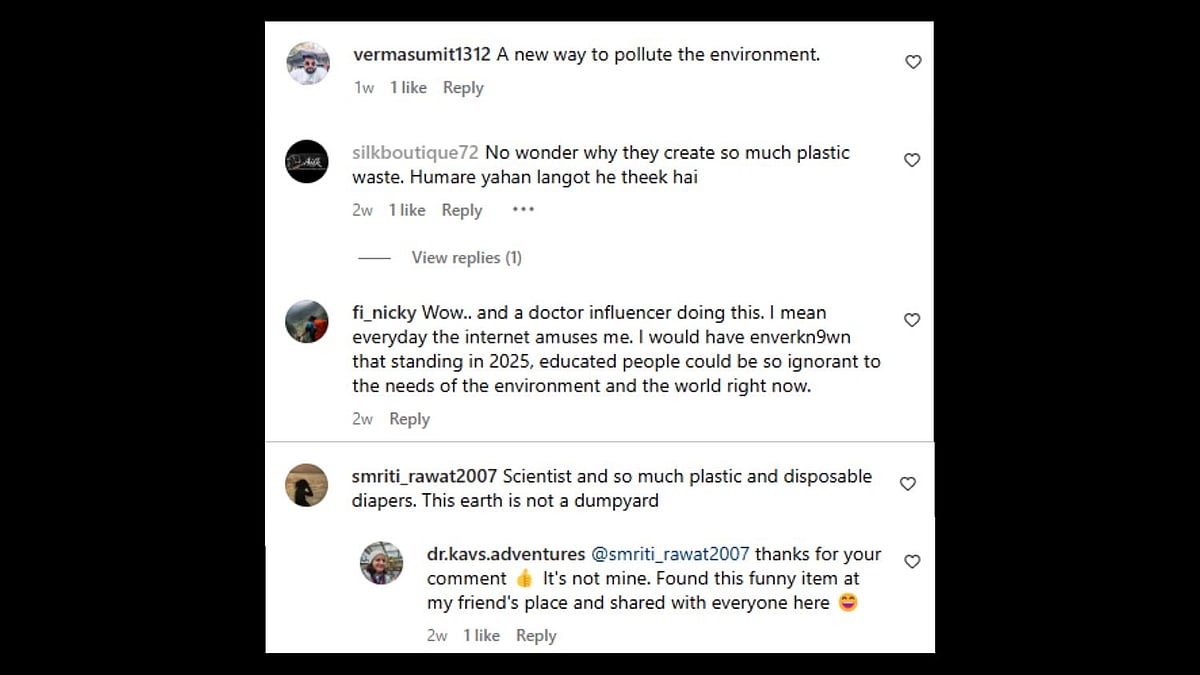The width and height of the screenshot is (1200, 675).
Task: Open the @smriti_rawat2007 mention link
Action: [x=670, y=554]
